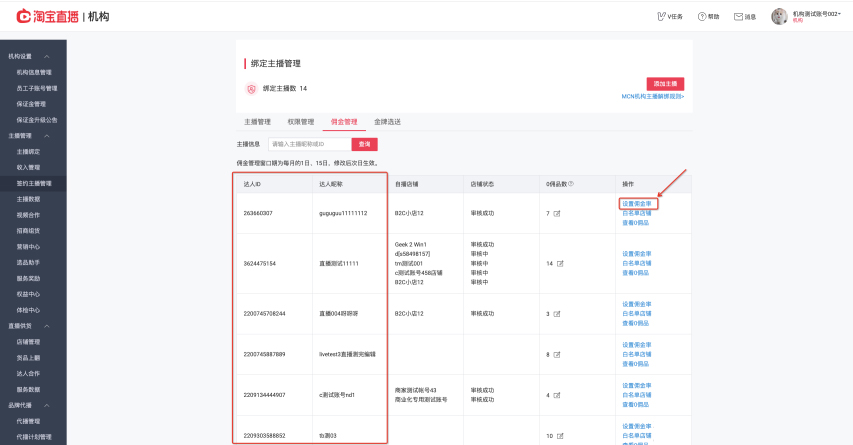The height and width of the screenshot is (445, 853).
Task: Click the shield icon beside 绑定主播数
Action: pos(251,89)
